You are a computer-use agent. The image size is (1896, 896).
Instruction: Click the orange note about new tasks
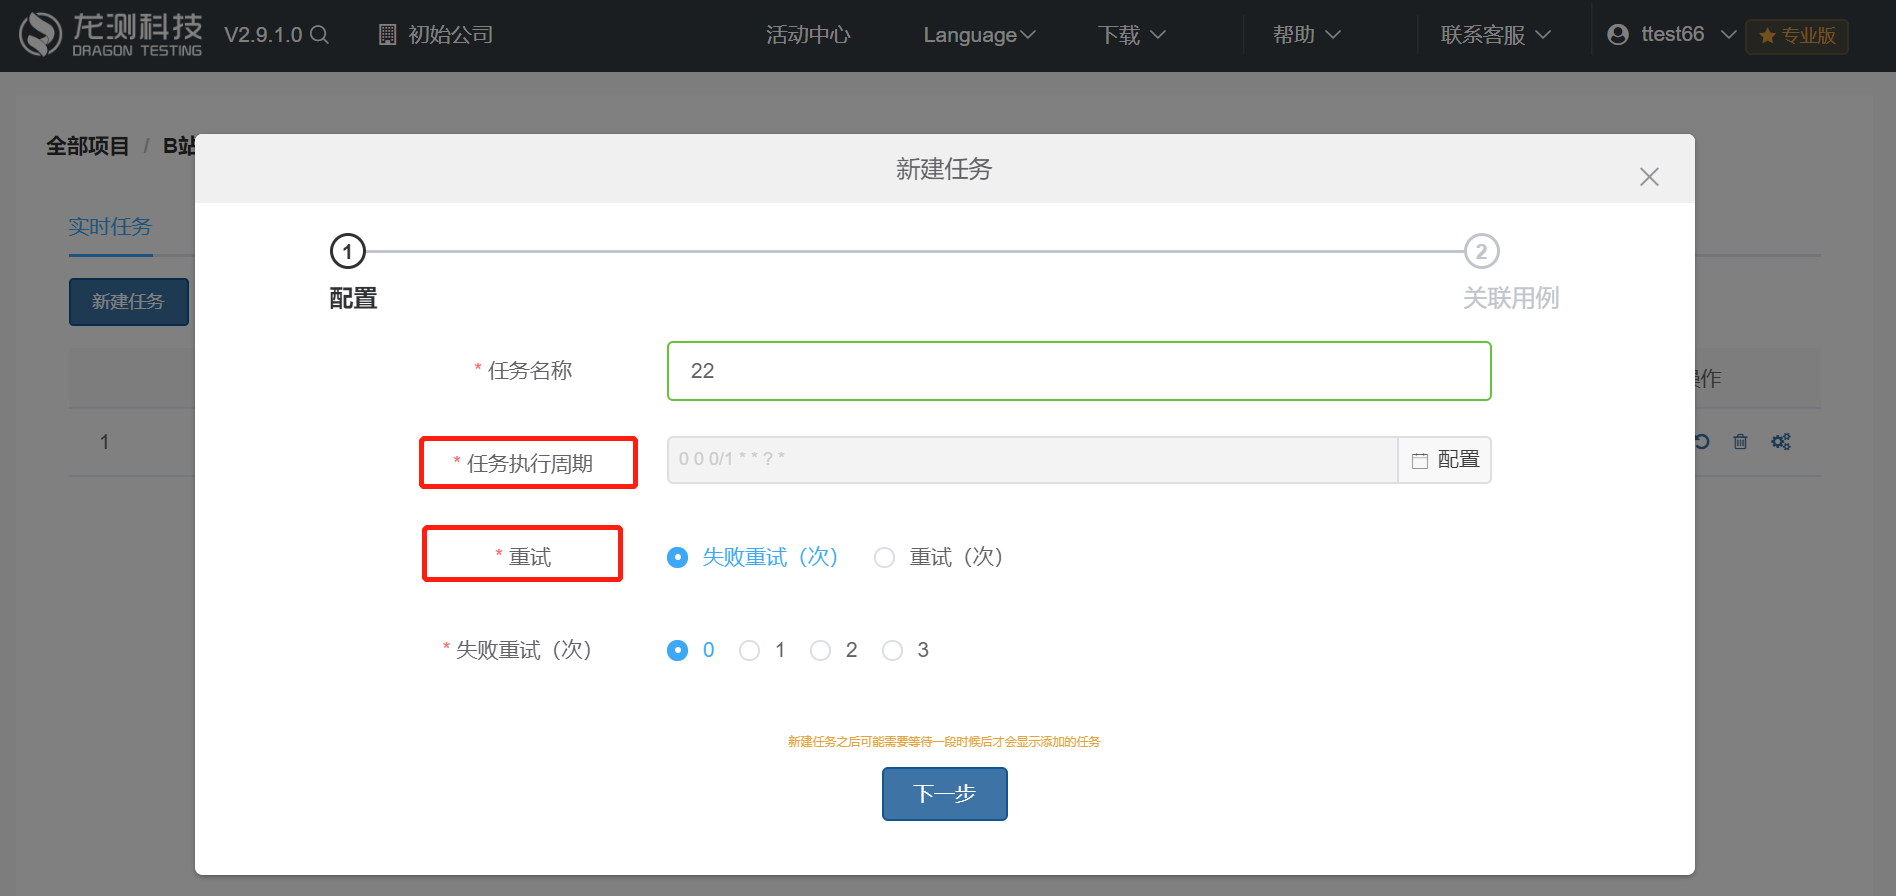pyautogui.click(x=944, y=742)
